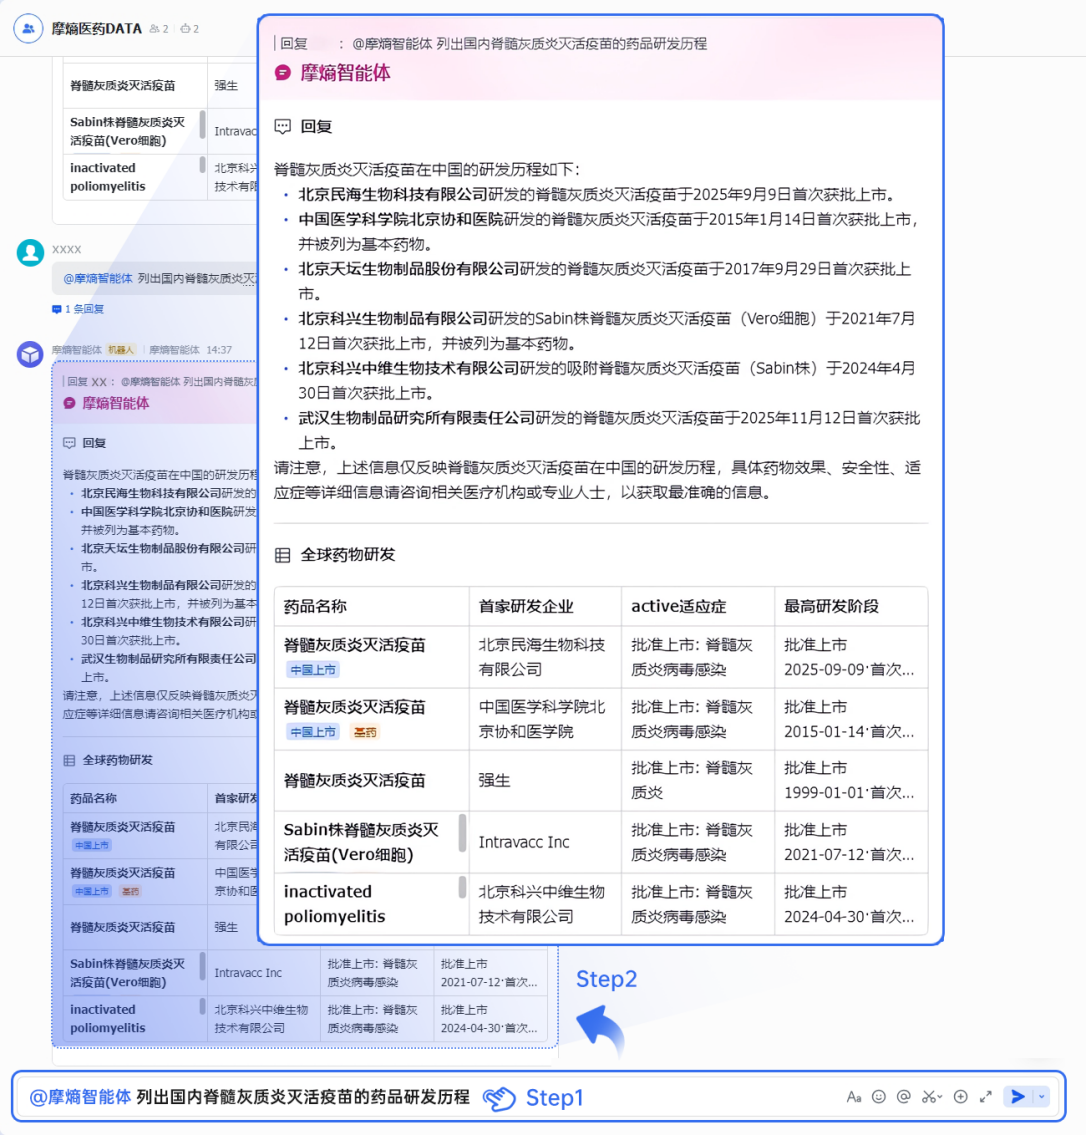The height and width of the screenshot is (1135, 1086).
Task: Click Sabin株 cell scrollbar in top partial table
Action: pos(202,124)
